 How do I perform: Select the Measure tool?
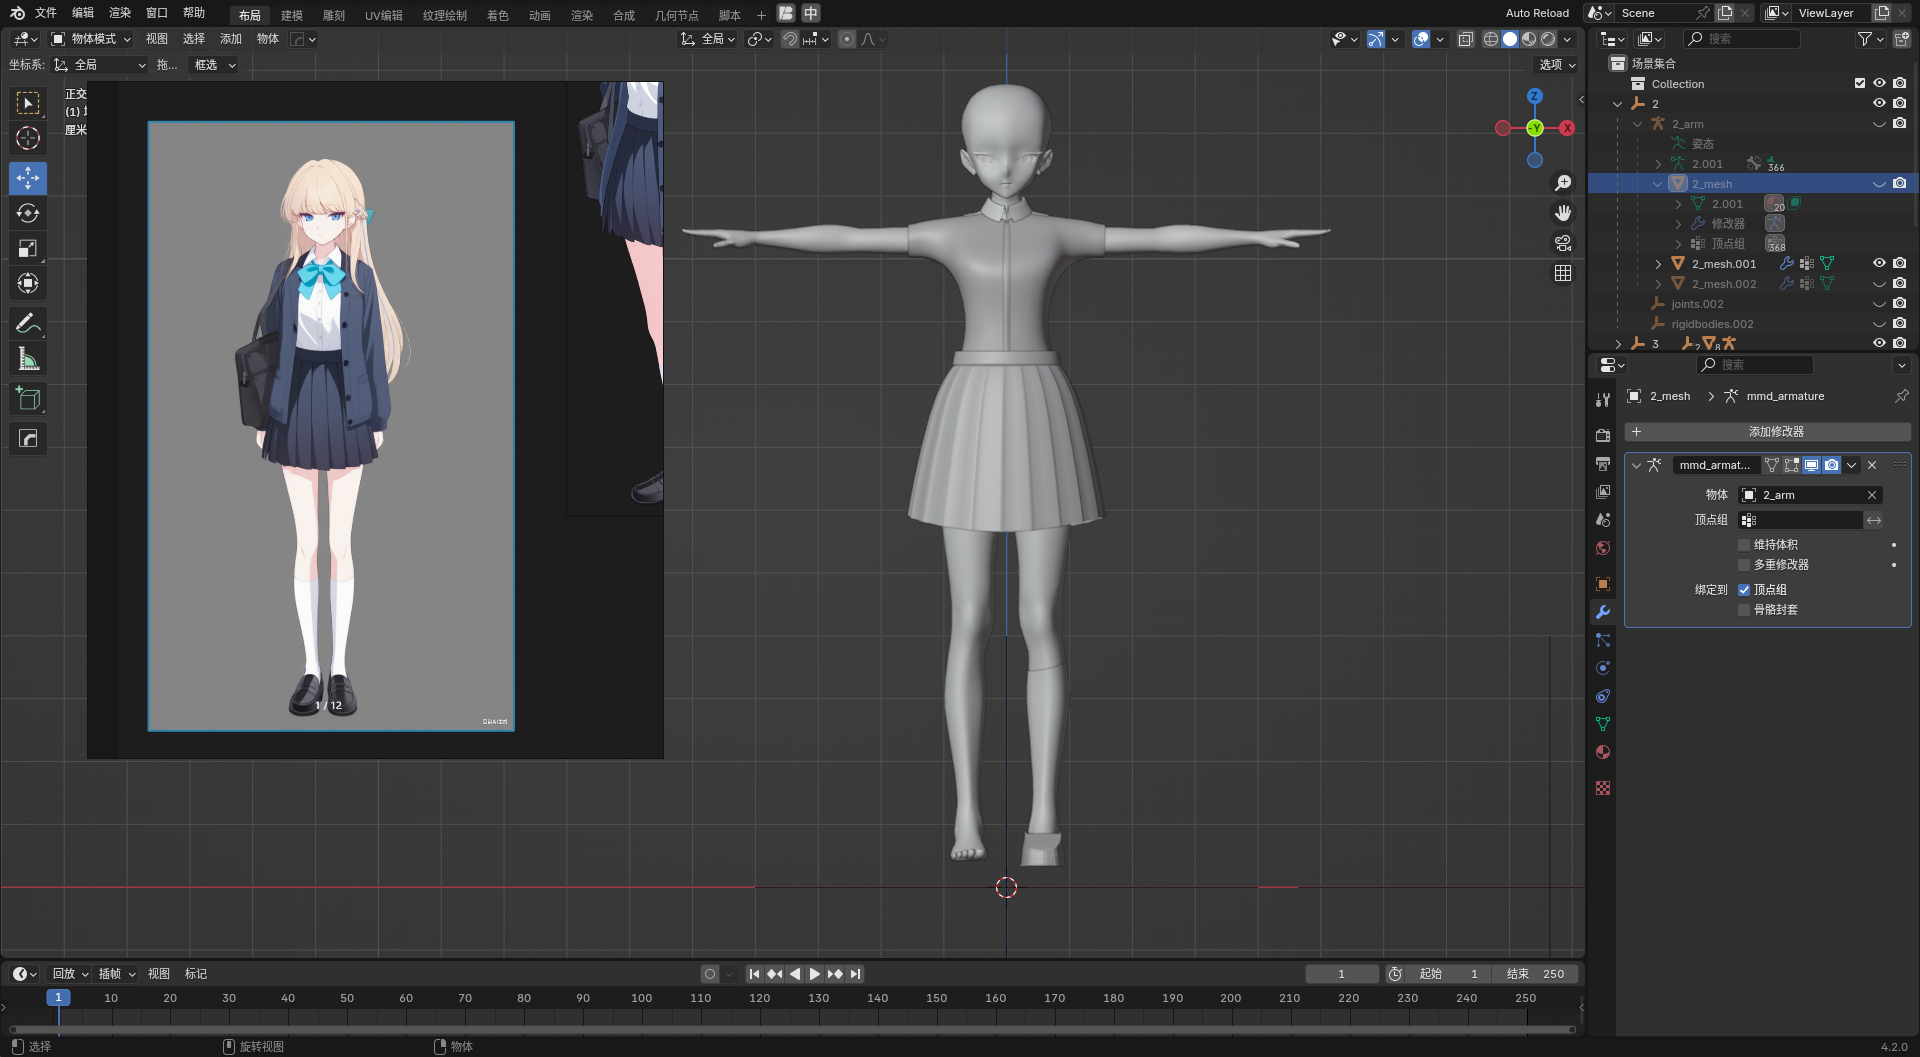coord(28,359)
